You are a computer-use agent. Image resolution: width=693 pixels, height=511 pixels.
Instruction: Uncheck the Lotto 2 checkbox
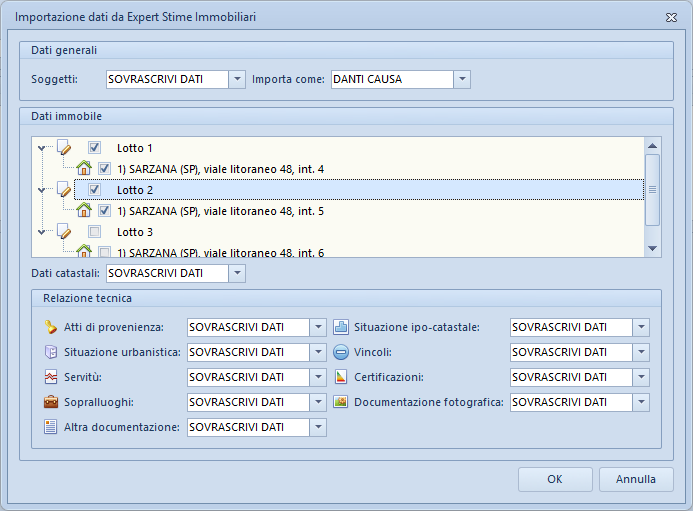pos(94,190)
